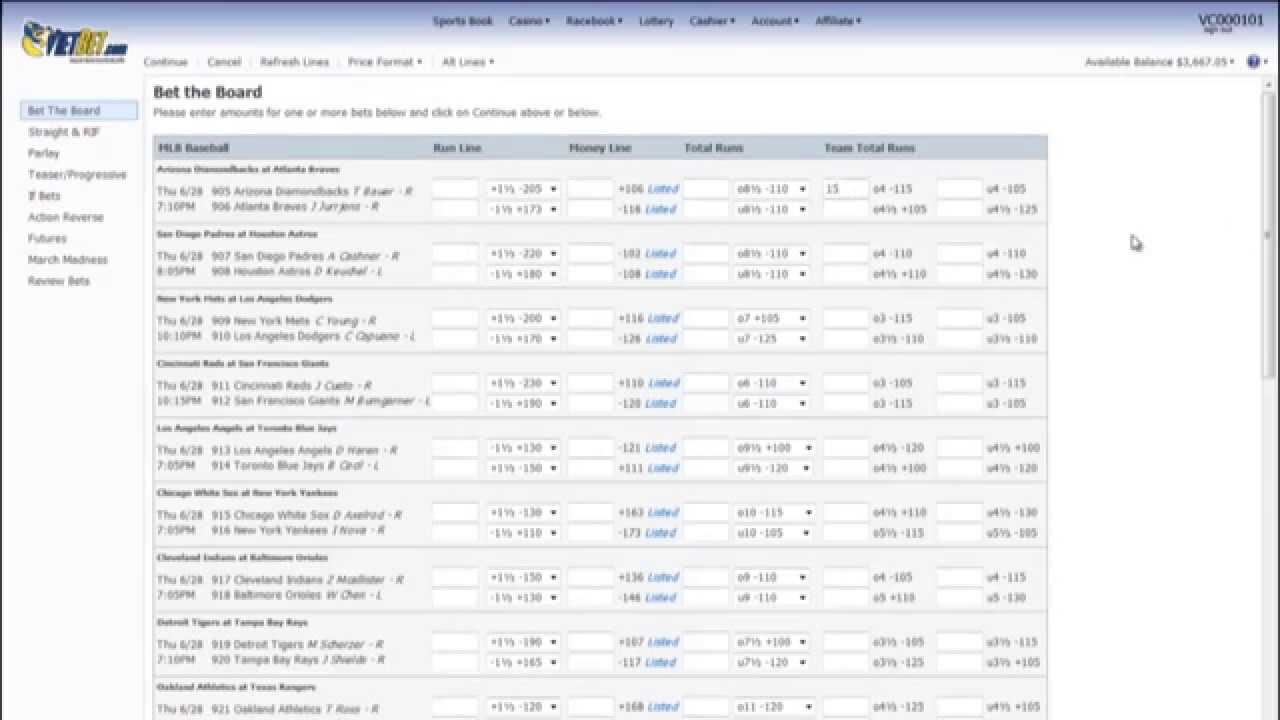
Task: Click Toronto Blue Jays run line amount field
Action: tap(455, 468)
